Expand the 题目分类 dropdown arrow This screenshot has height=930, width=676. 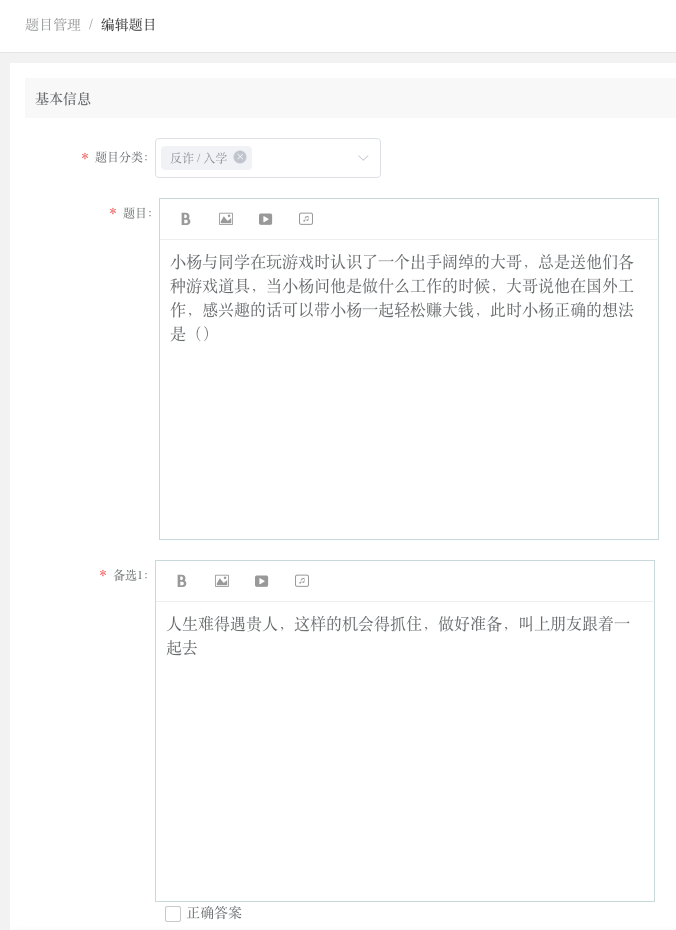363,158
